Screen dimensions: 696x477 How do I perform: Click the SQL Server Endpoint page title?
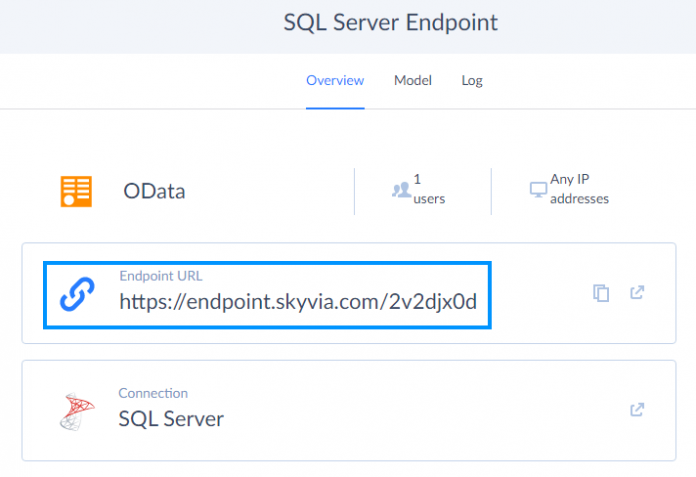(390, 22)
